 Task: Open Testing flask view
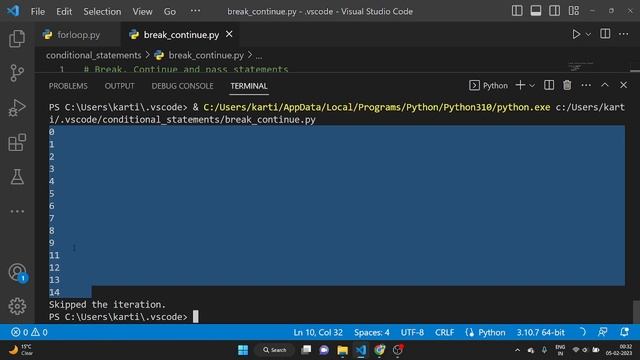17,177
